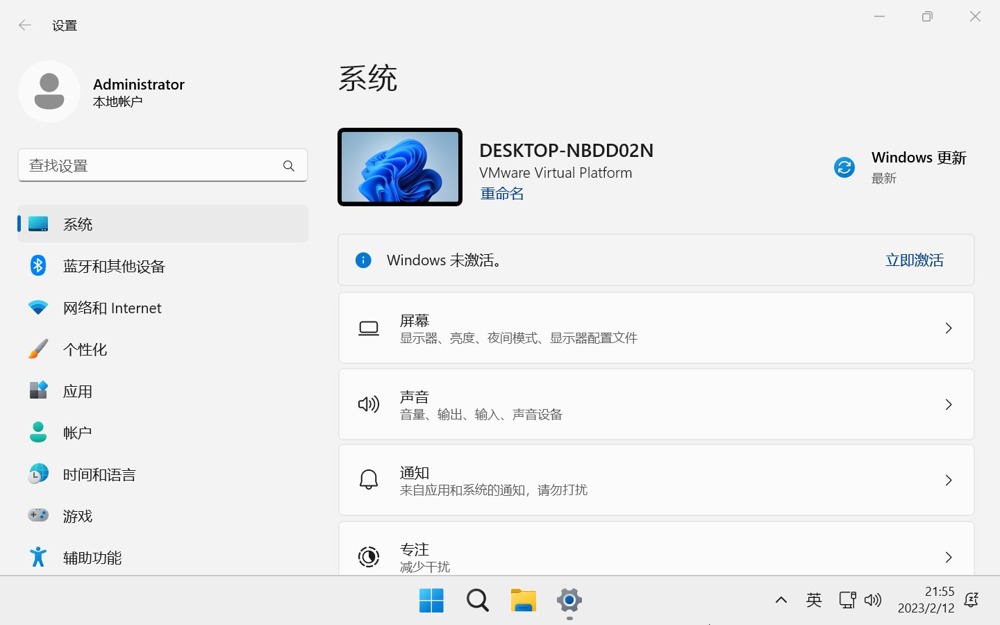Open File Explorer from the taskbar
The image size is (1000, 625).
click(x=523, y=600)
